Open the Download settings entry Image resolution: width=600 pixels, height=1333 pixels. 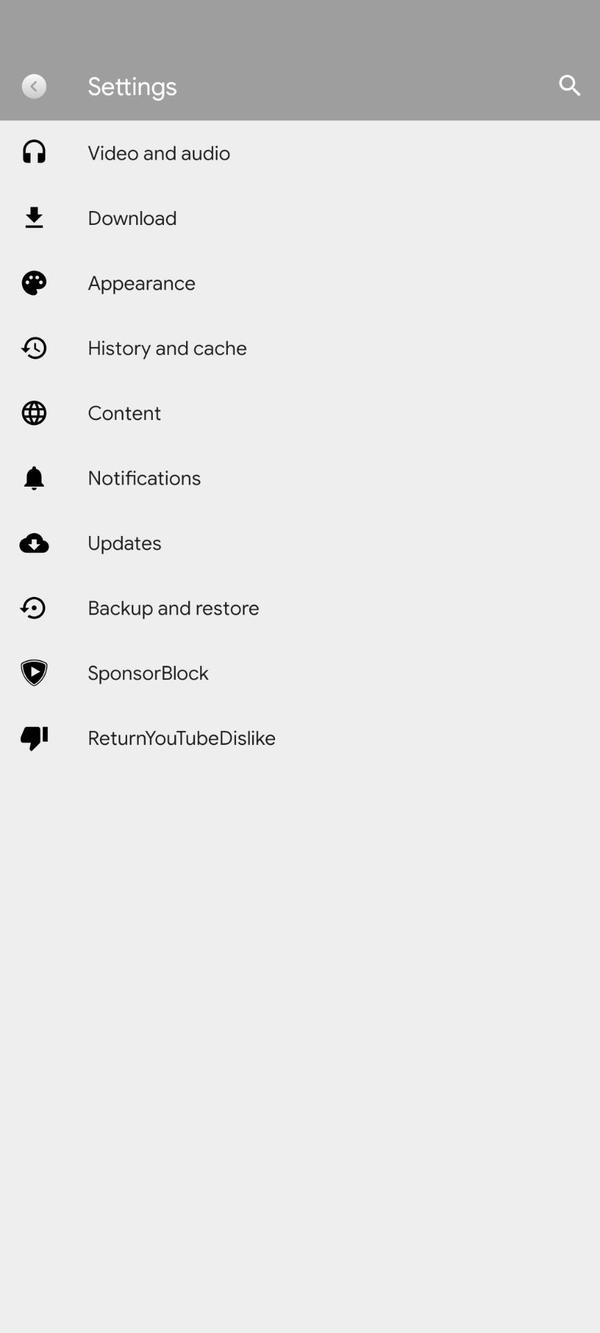[131, 217]
